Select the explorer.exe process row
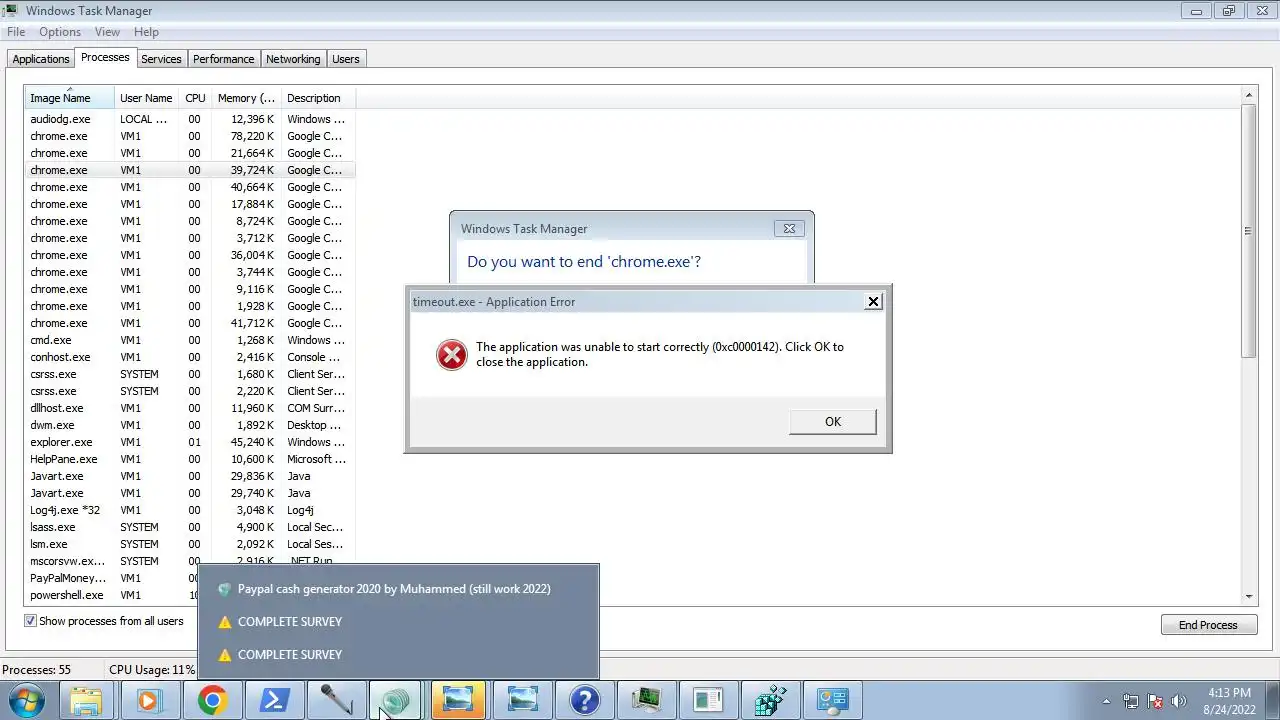The image size is (1280, 720). [x=190, y=442]
